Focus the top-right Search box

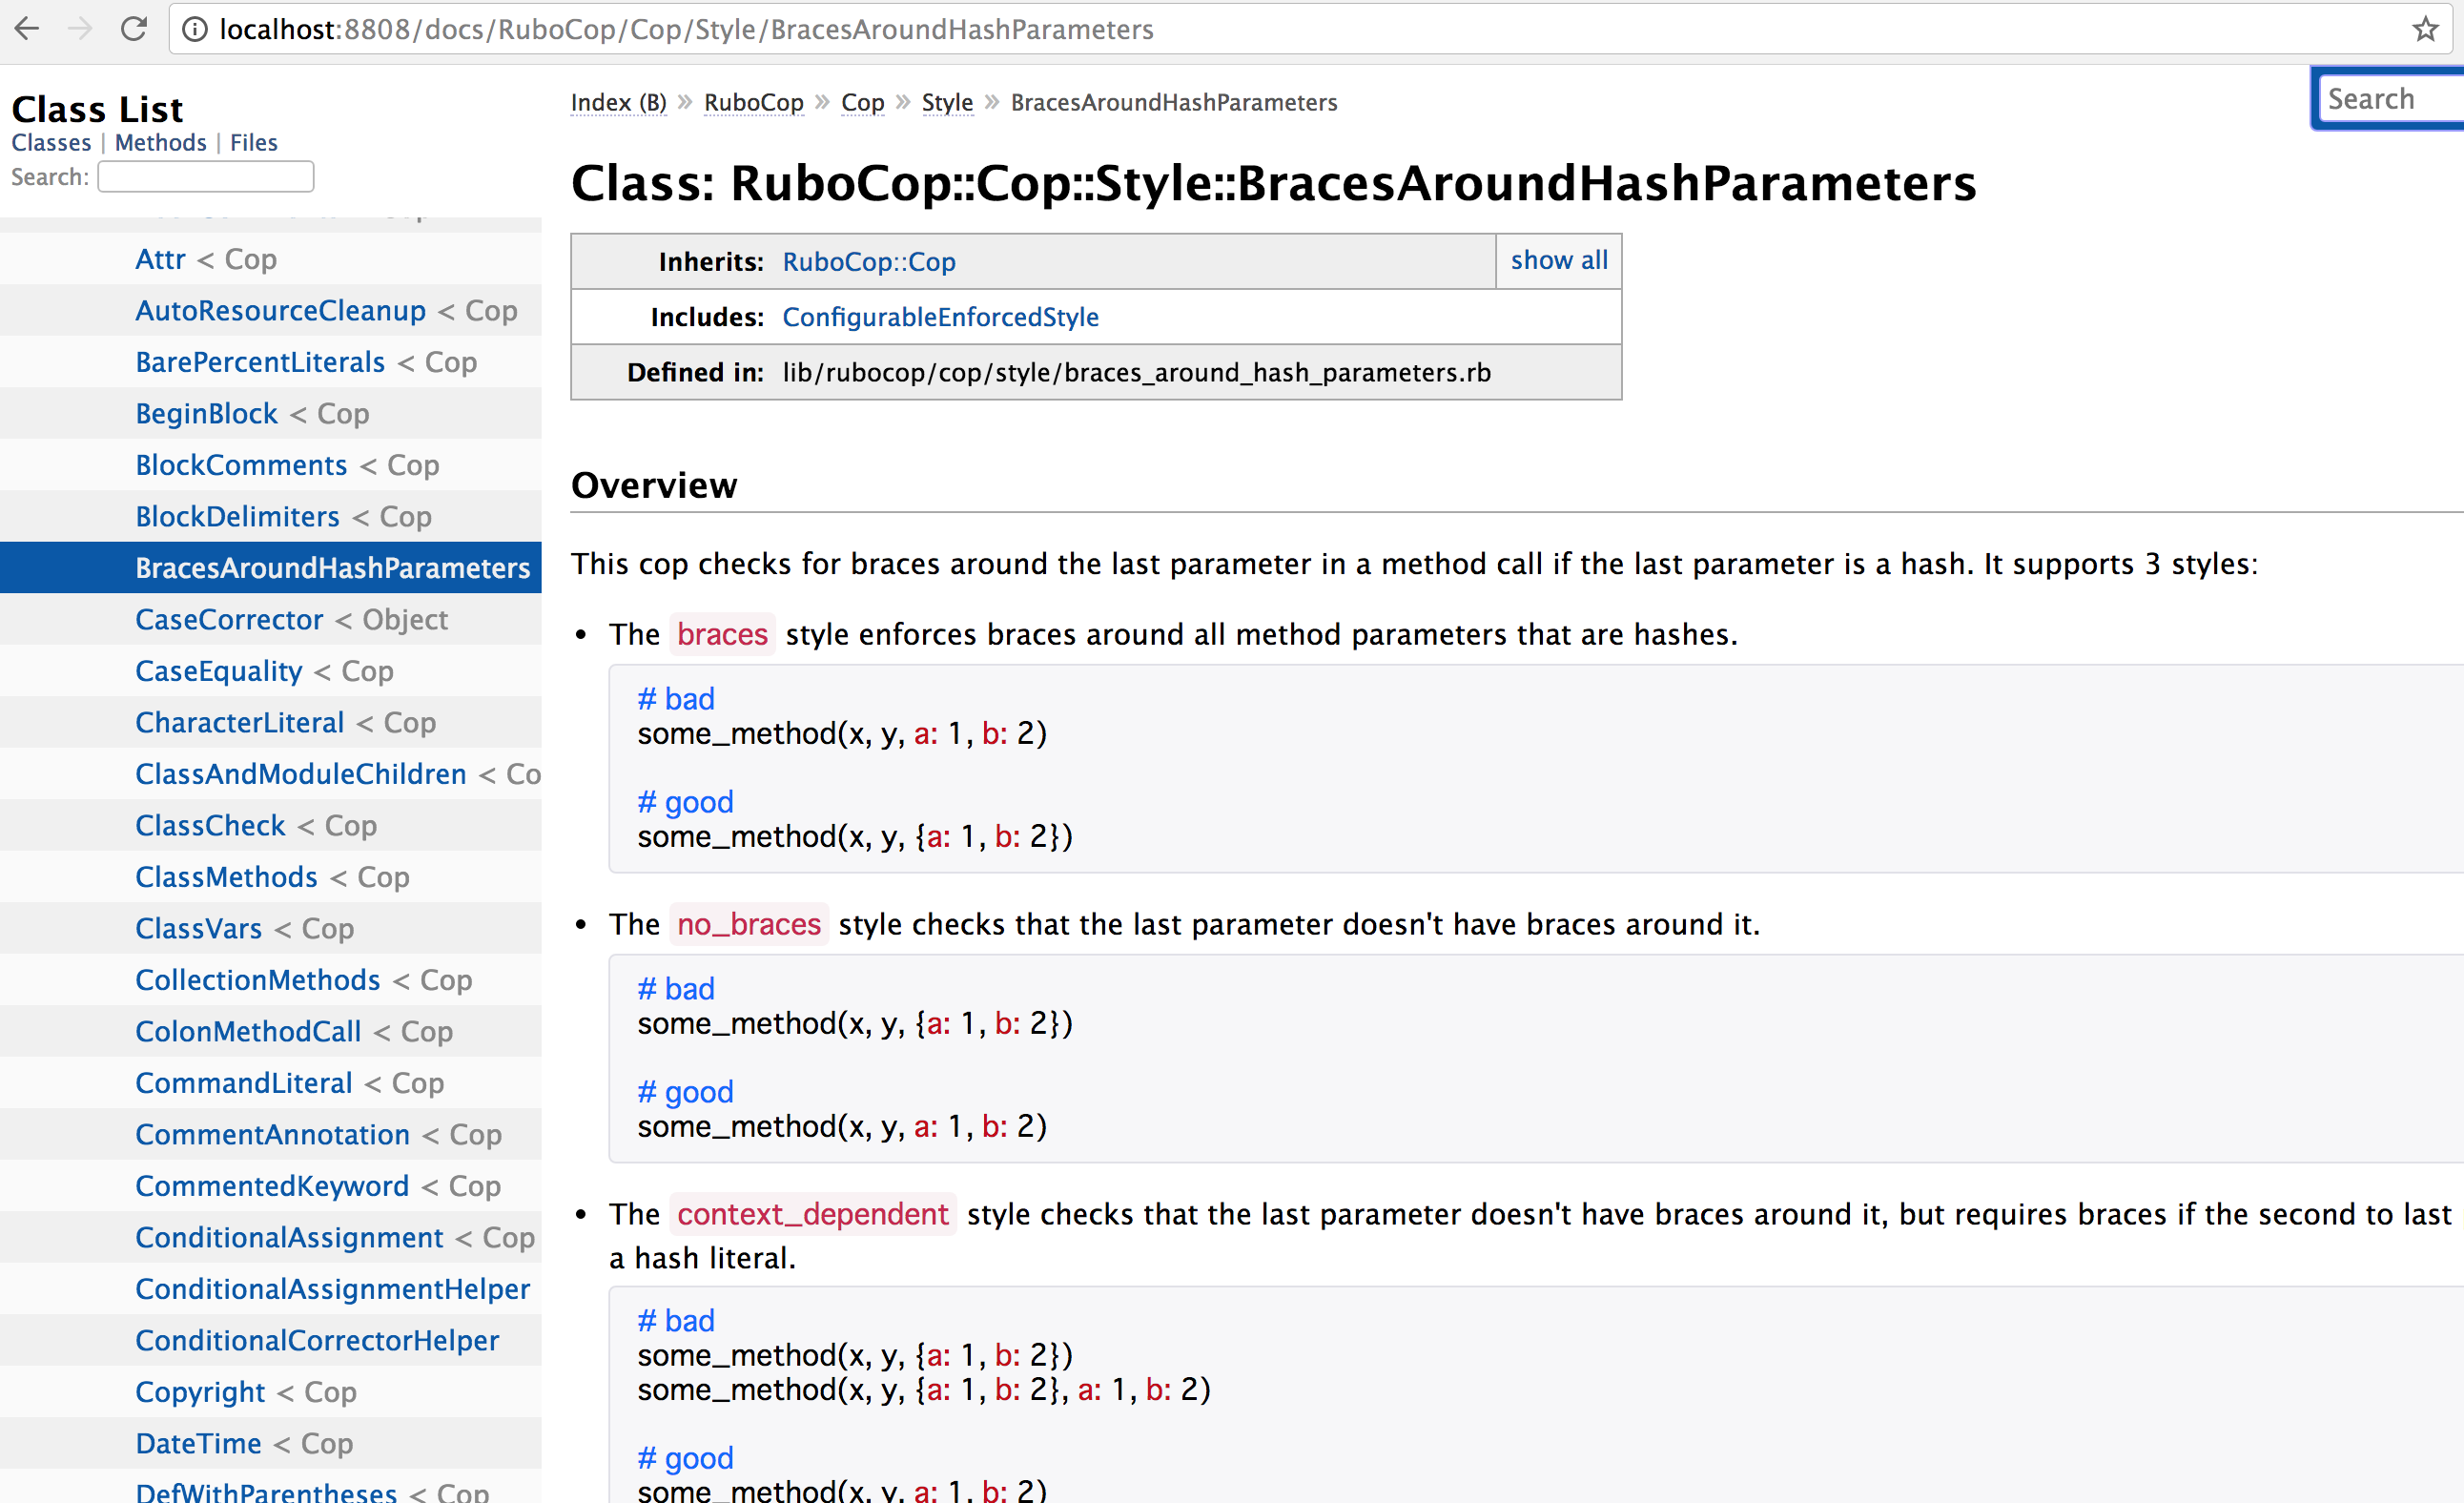[2390, 99]
